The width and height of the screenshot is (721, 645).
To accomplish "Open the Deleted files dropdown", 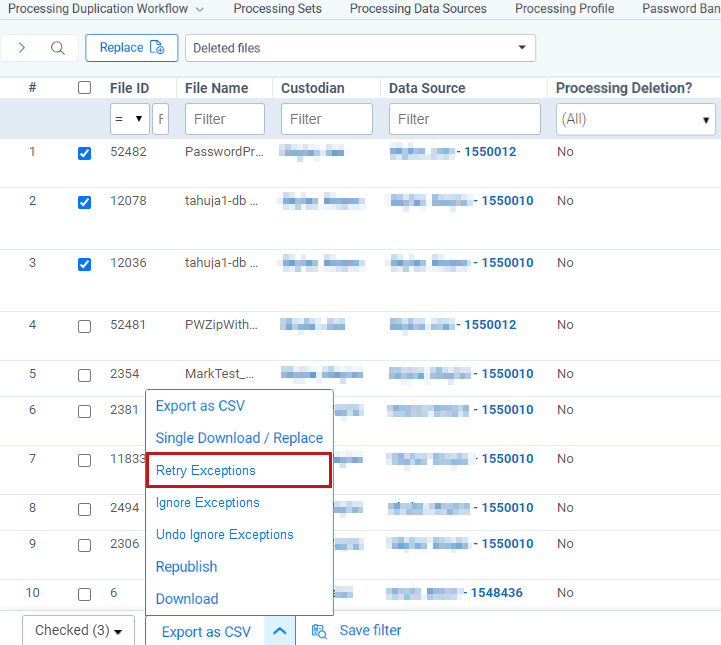I will coord(360,48).
